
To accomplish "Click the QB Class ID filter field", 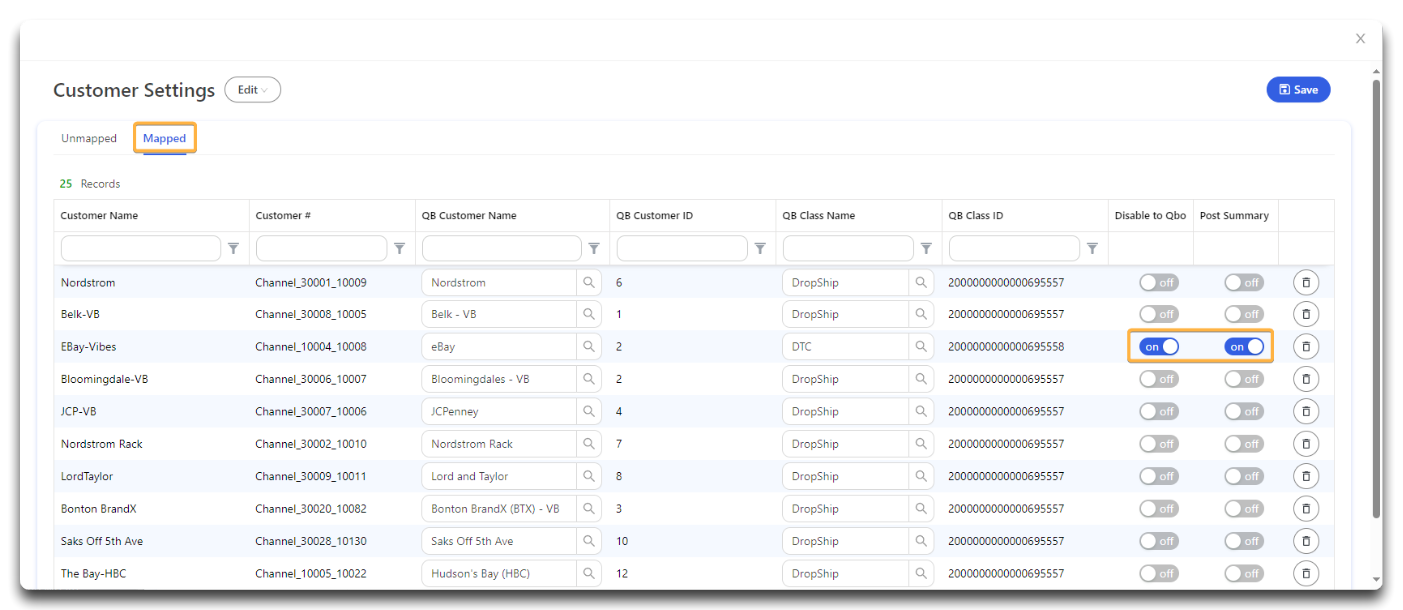I will coord(1014,248).
